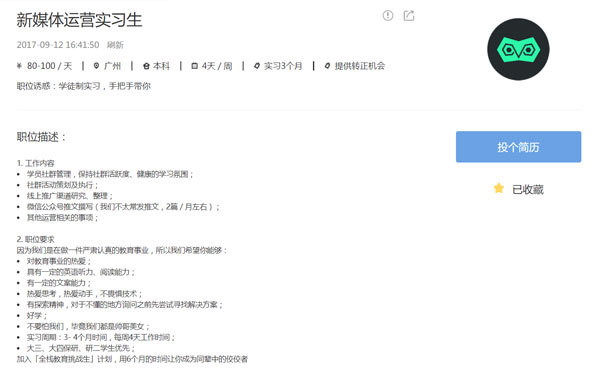
Task: Click the 职位诱惑 description line
Action: 83,86
